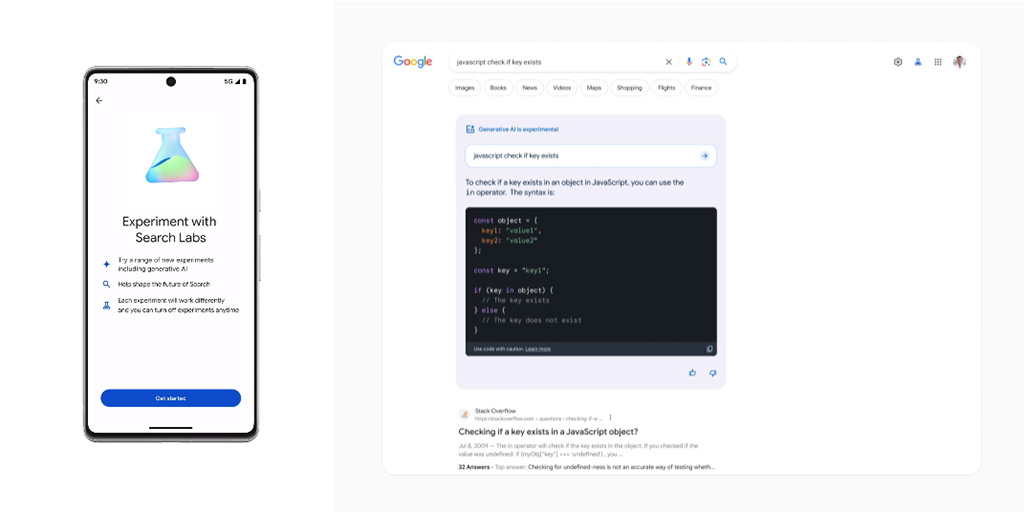The image size is (1024, 512).
Task: Select the Books filter chip
Action: point(498,88)
